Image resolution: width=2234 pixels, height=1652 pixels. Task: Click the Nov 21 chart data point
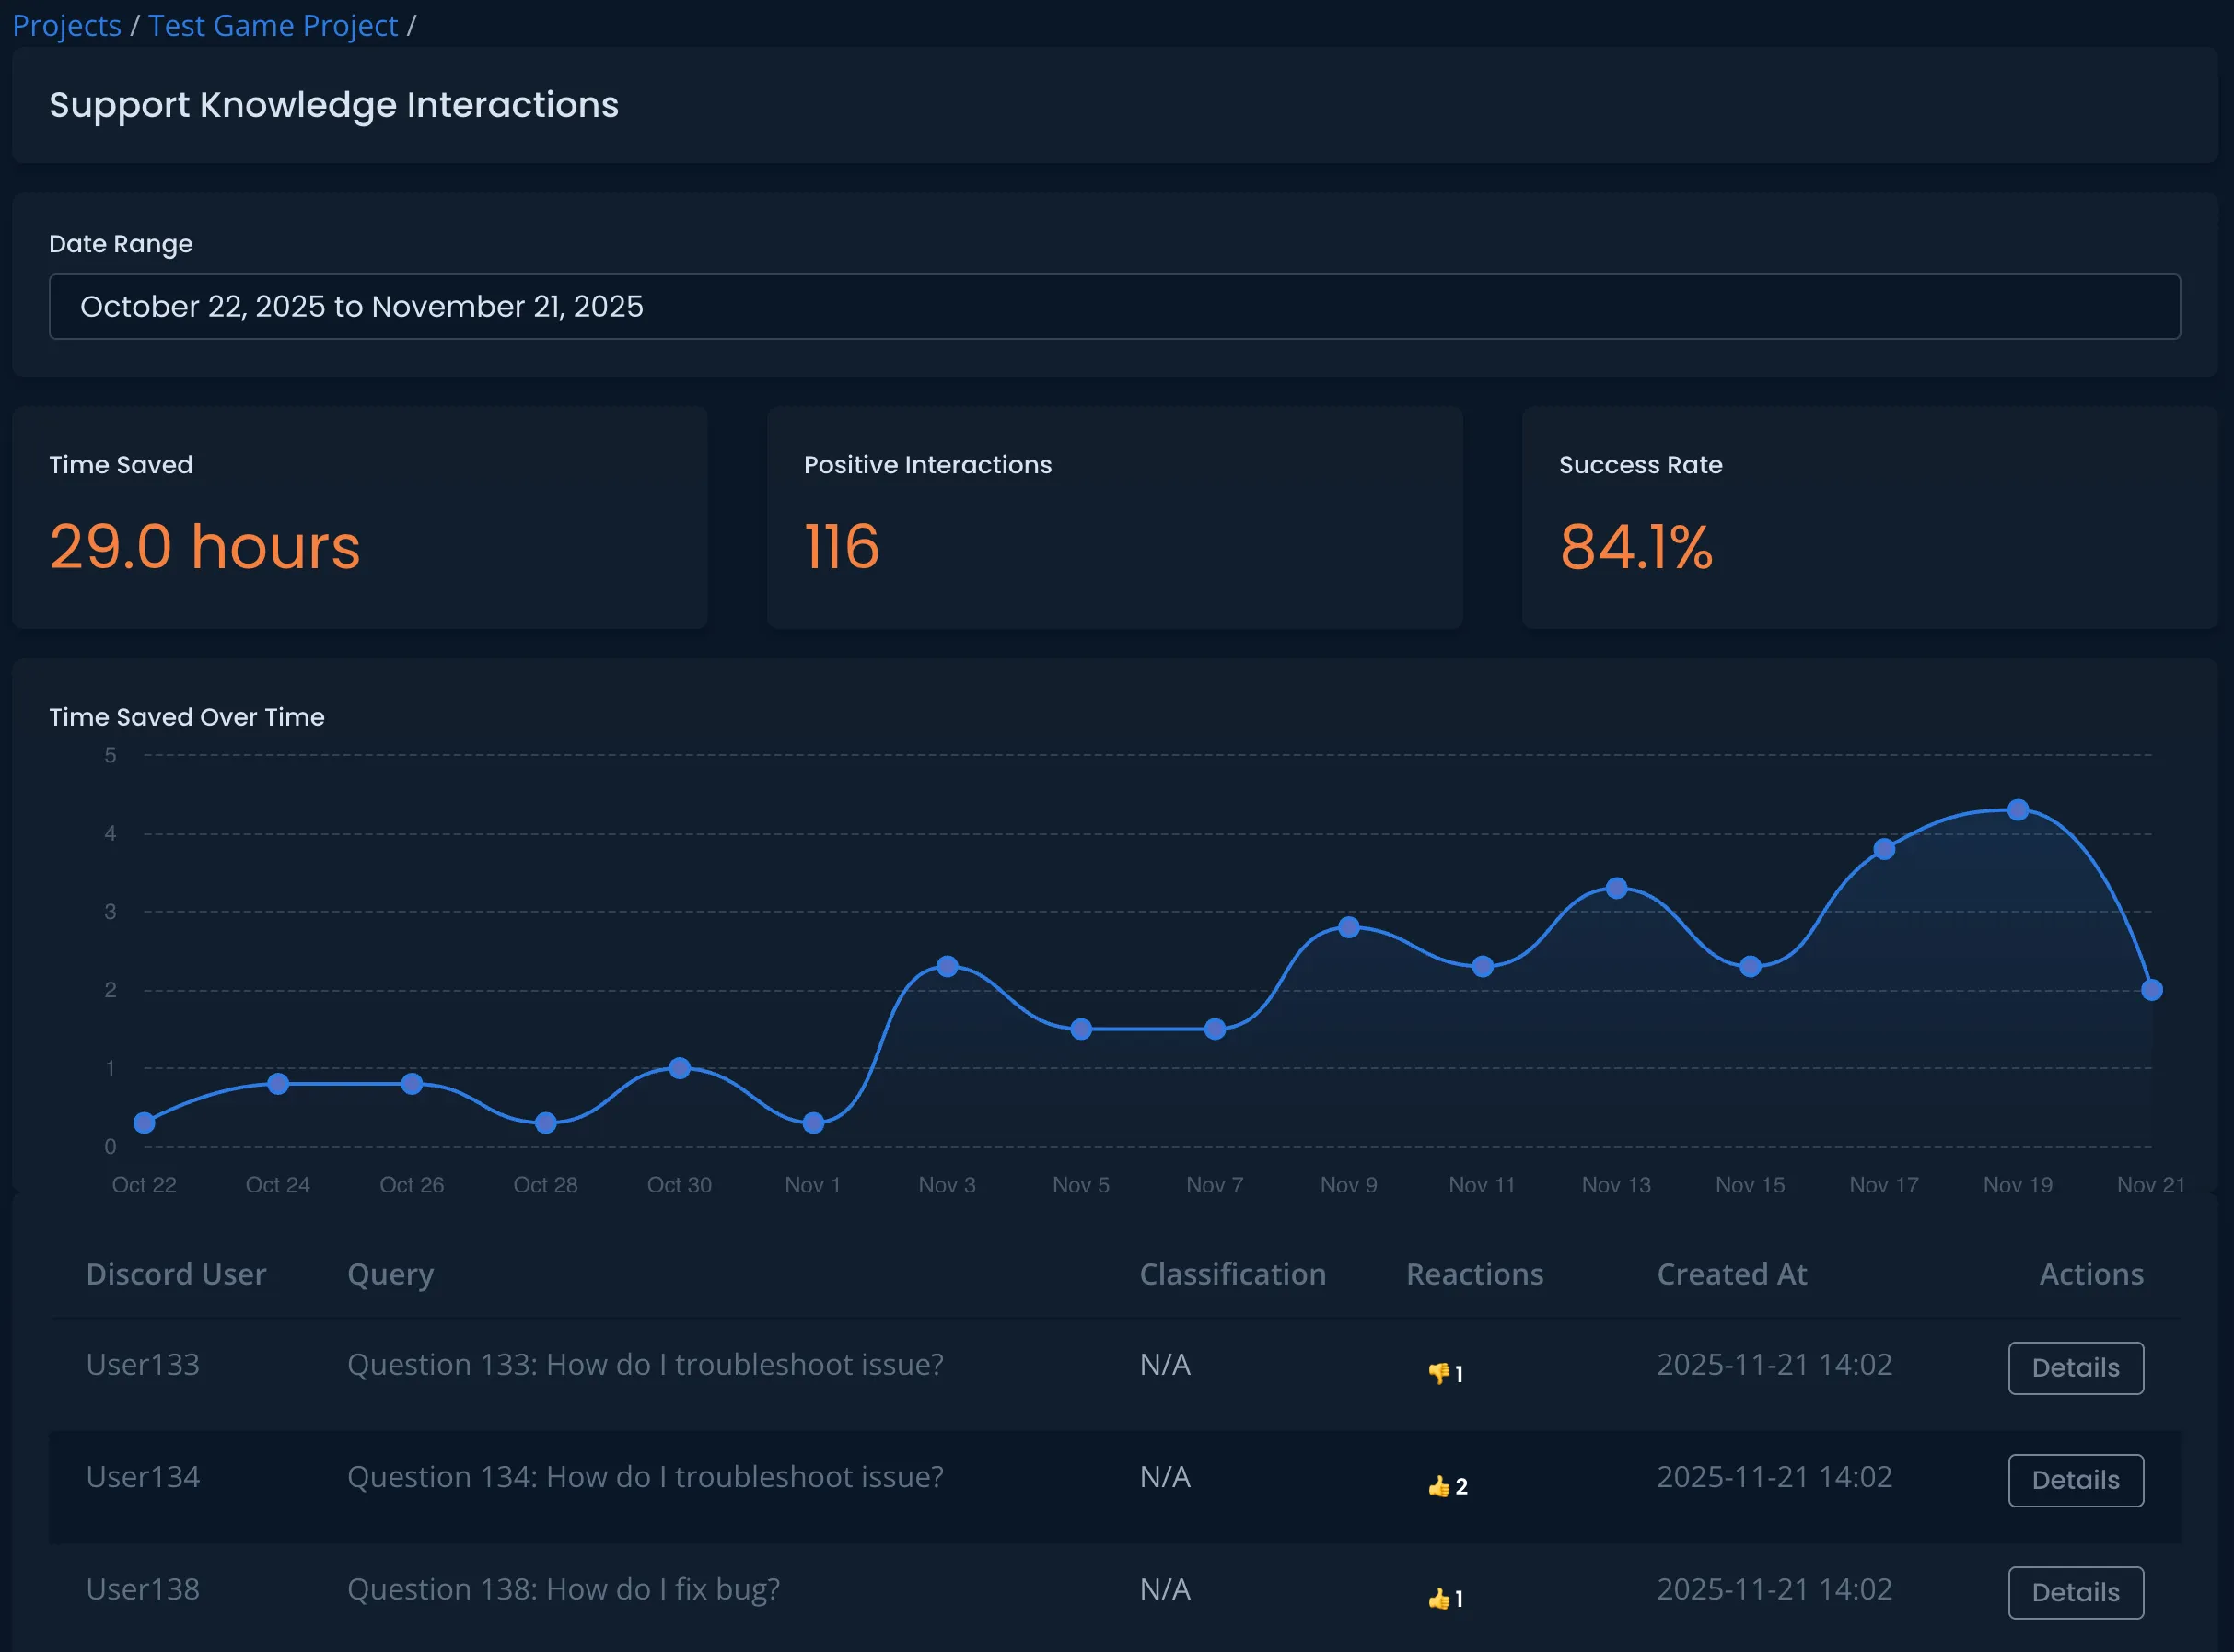tap(2152, 989)
